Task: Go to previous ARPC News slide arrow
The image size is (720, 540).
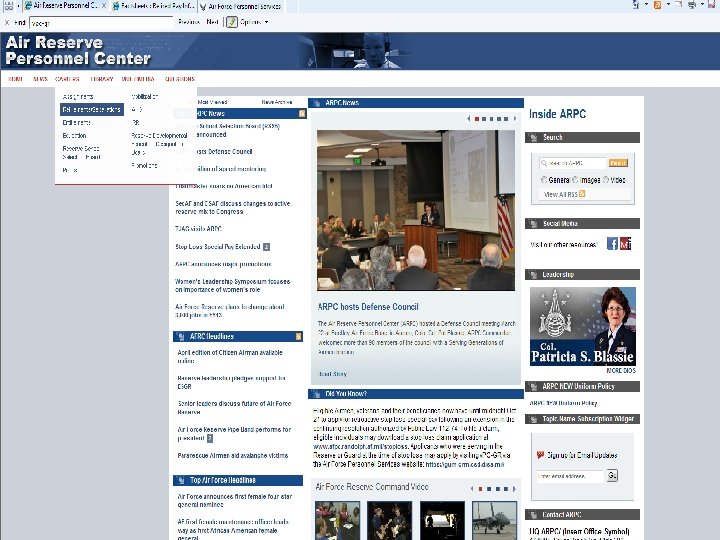Action: coord(468,118)
